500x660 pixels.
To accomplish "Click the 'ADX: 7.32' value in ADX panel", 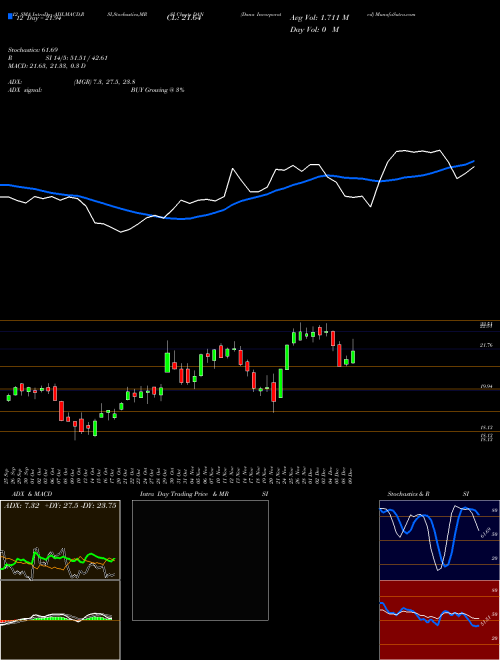I will tap(21, 506).
